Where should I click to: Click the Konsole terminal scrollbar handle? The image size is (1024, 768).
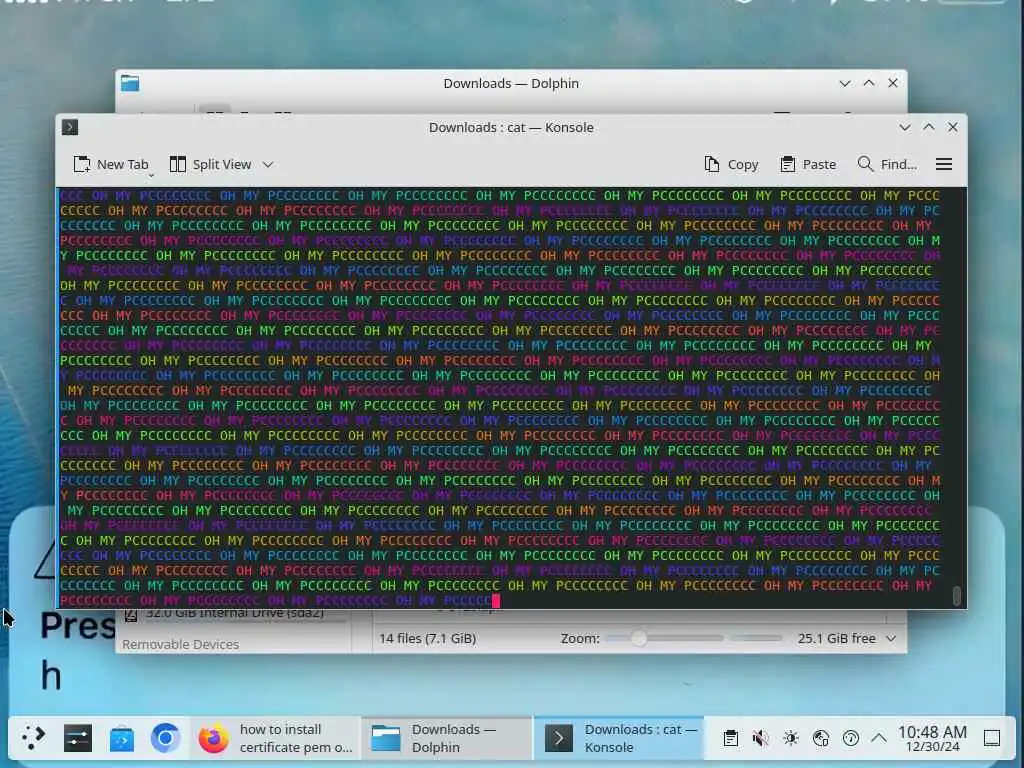click(x=957, y=596)
